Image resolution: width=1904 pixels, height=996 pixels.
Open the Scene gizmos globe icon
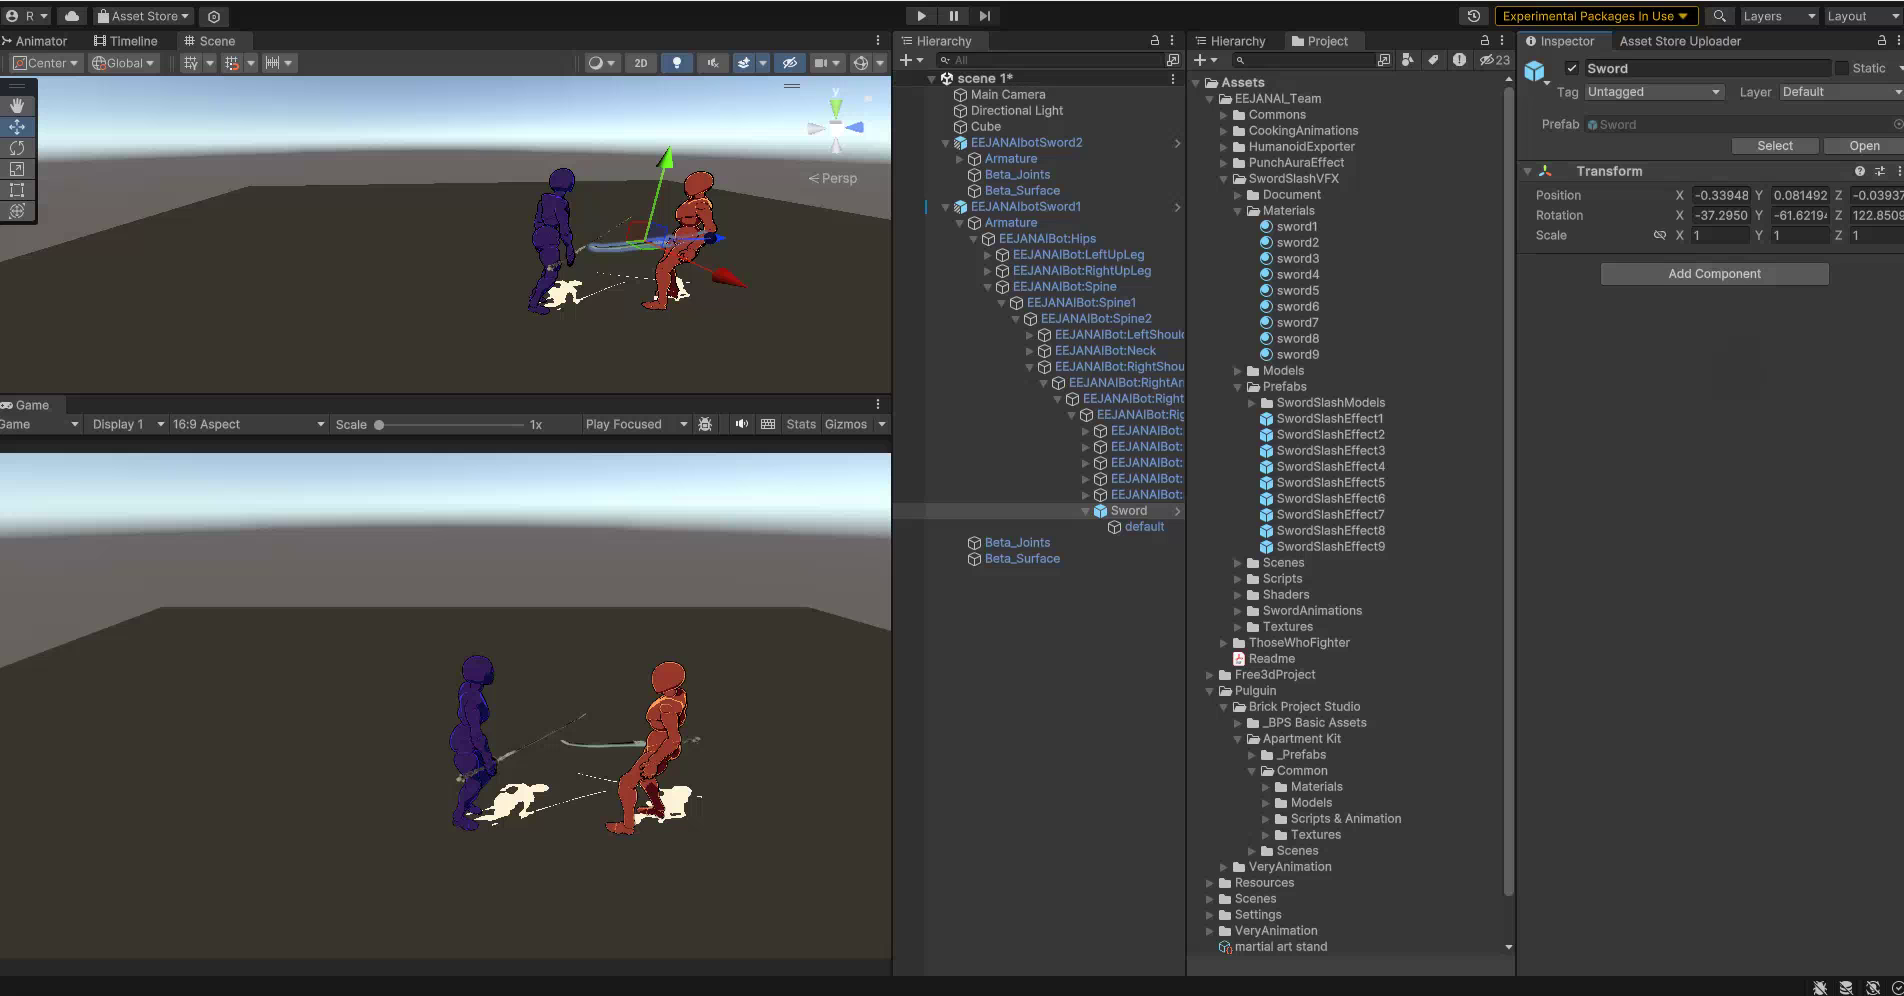[x=860, y=63]
